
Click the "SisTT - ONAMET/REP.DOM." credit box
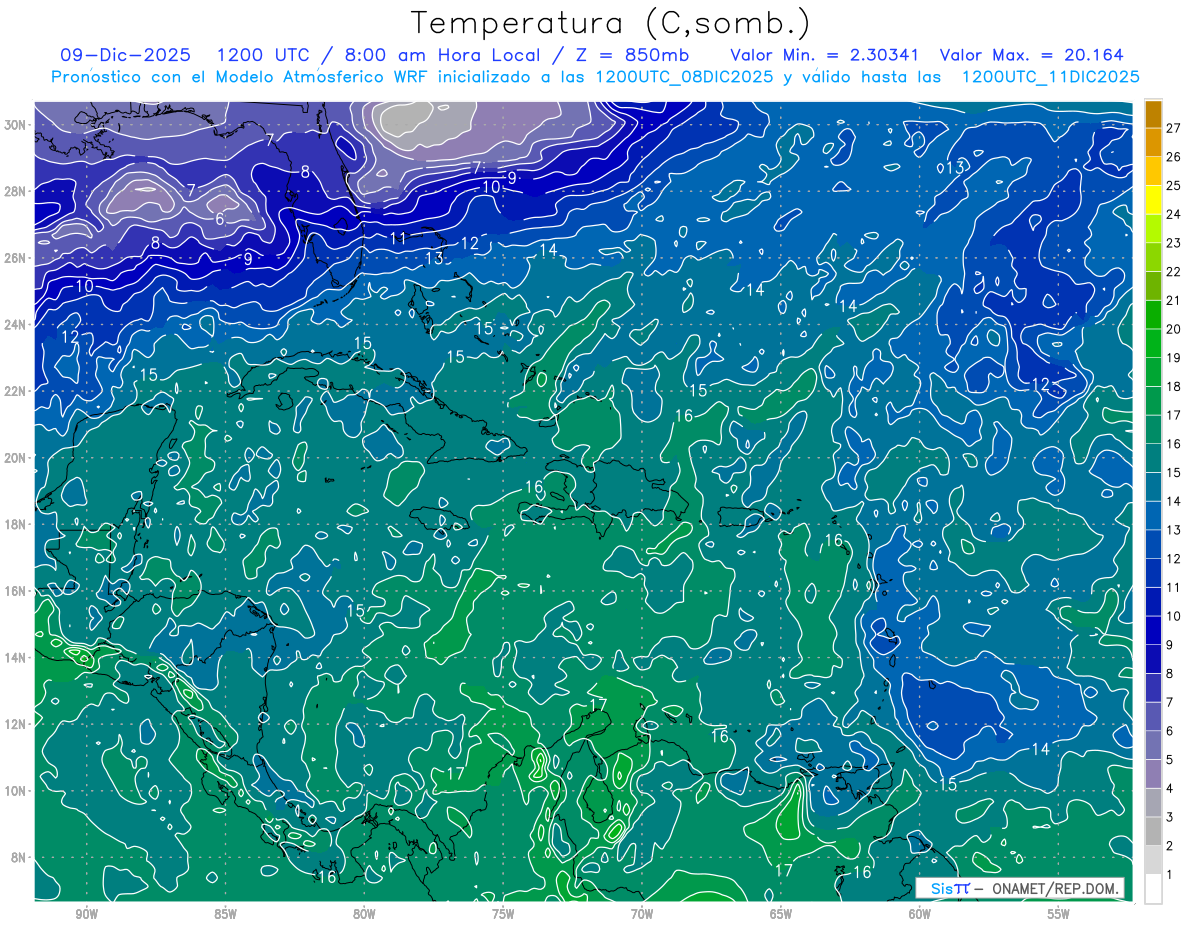point(1020,888)
